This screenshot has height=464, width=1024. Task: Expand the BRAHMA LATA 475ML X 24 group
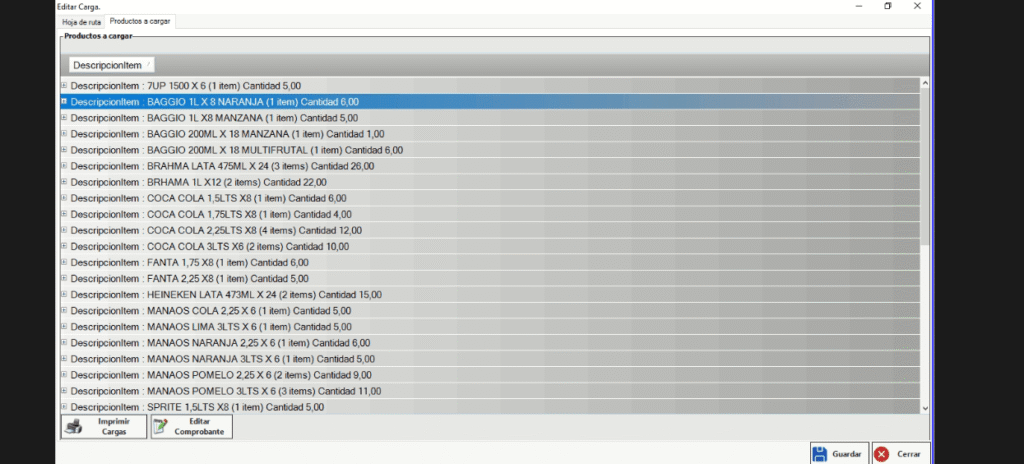64,166
